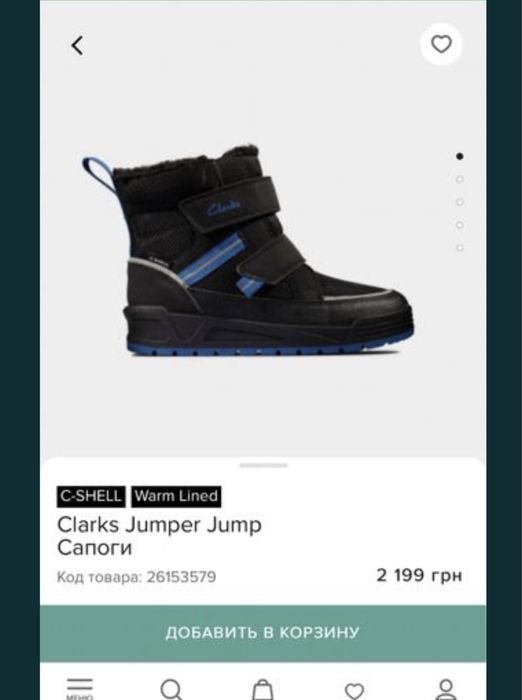Tap the Clarks boot product image
Screen dimensions: 522x700
(248, 250)
